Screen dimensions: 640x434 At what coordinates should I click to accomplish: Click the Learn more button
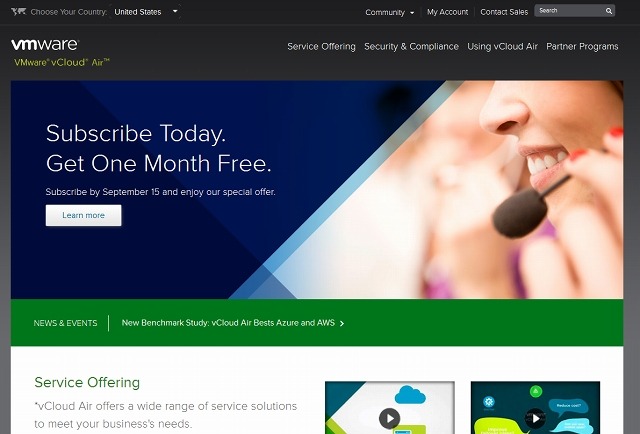tap(83, 215)
